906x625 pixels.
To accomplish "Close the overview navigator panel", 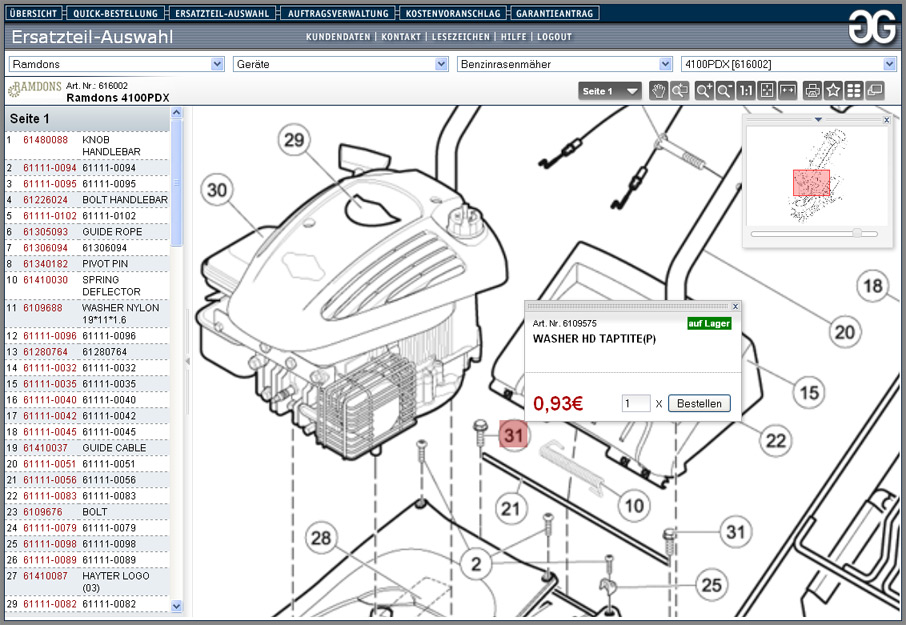I will coord(886,120).
